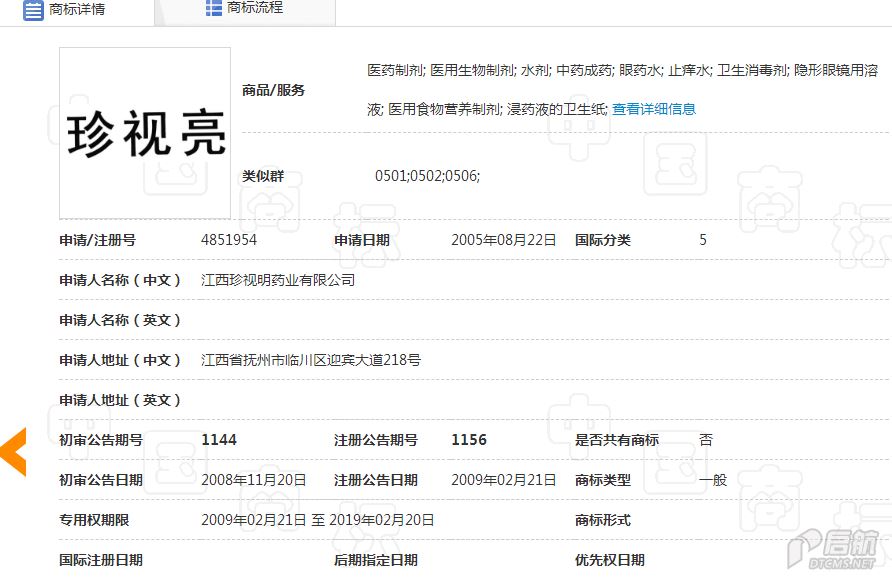Select exclusive rights period 2009年02月21日 至 2019年02月20日
Viewport: 892px width, 578px height.
[x=317, y=520]
